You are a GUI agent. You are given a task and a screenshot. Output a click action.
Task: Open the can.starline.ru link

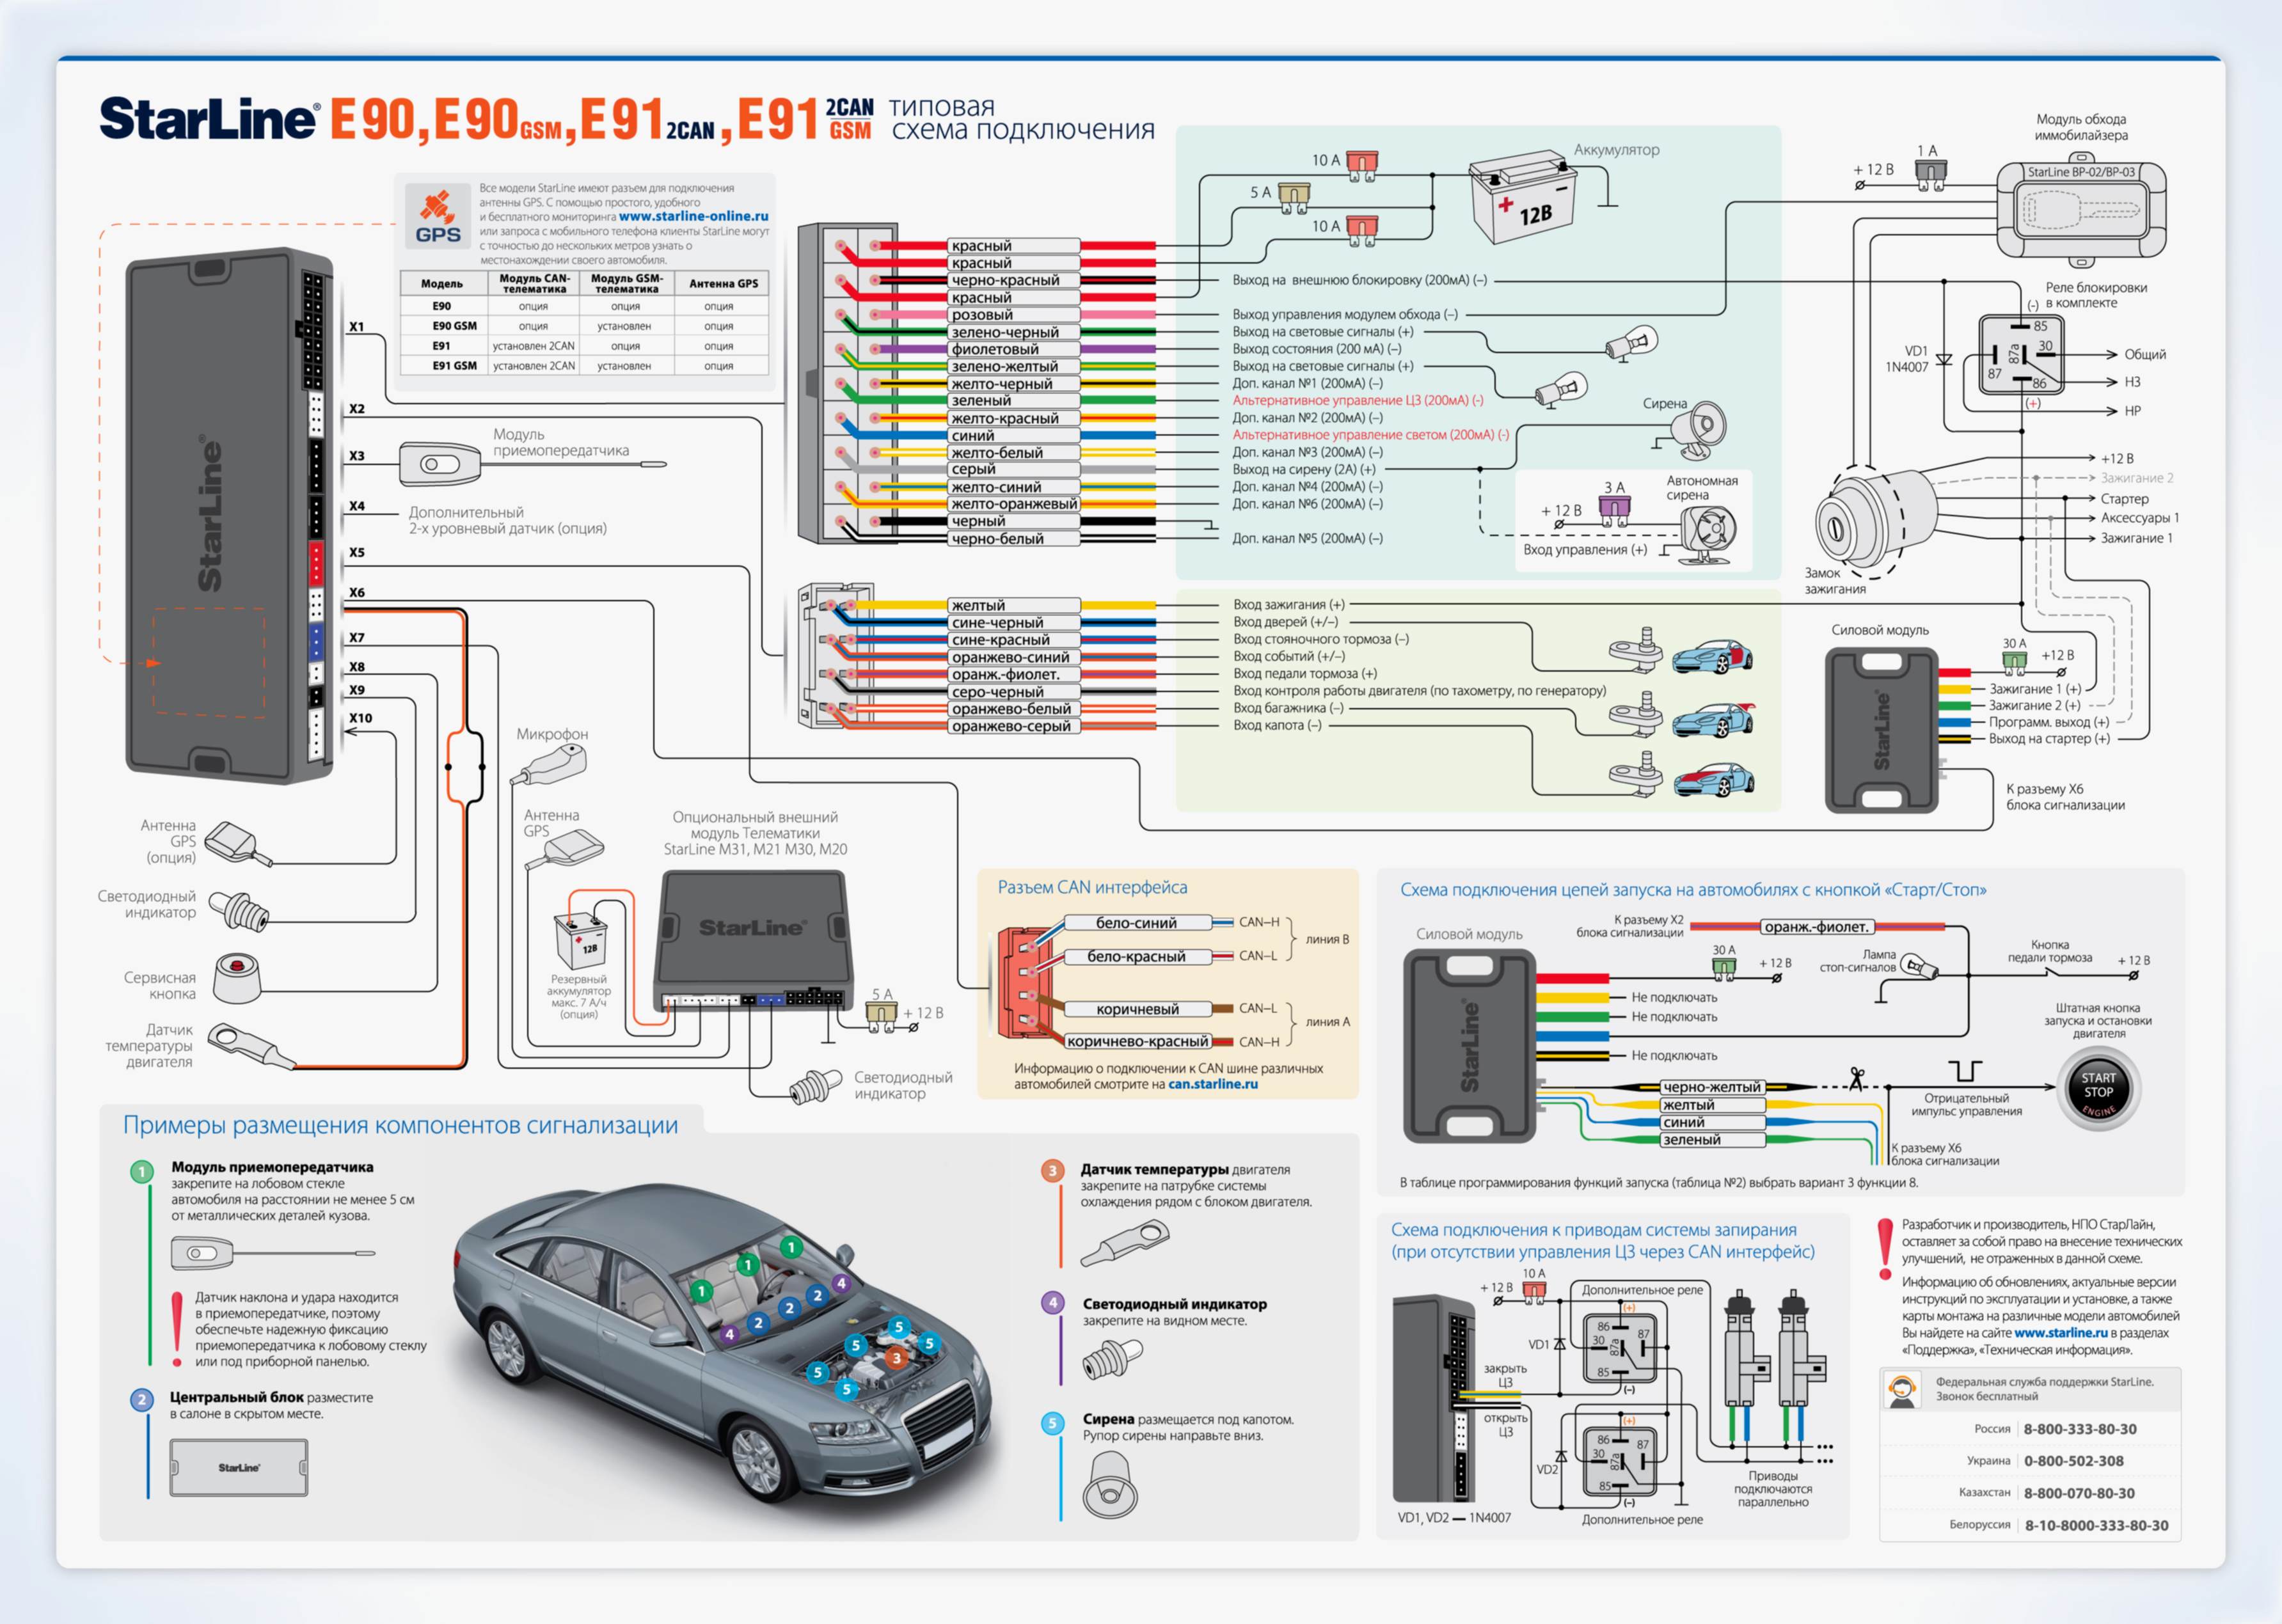(1212, 1084)
